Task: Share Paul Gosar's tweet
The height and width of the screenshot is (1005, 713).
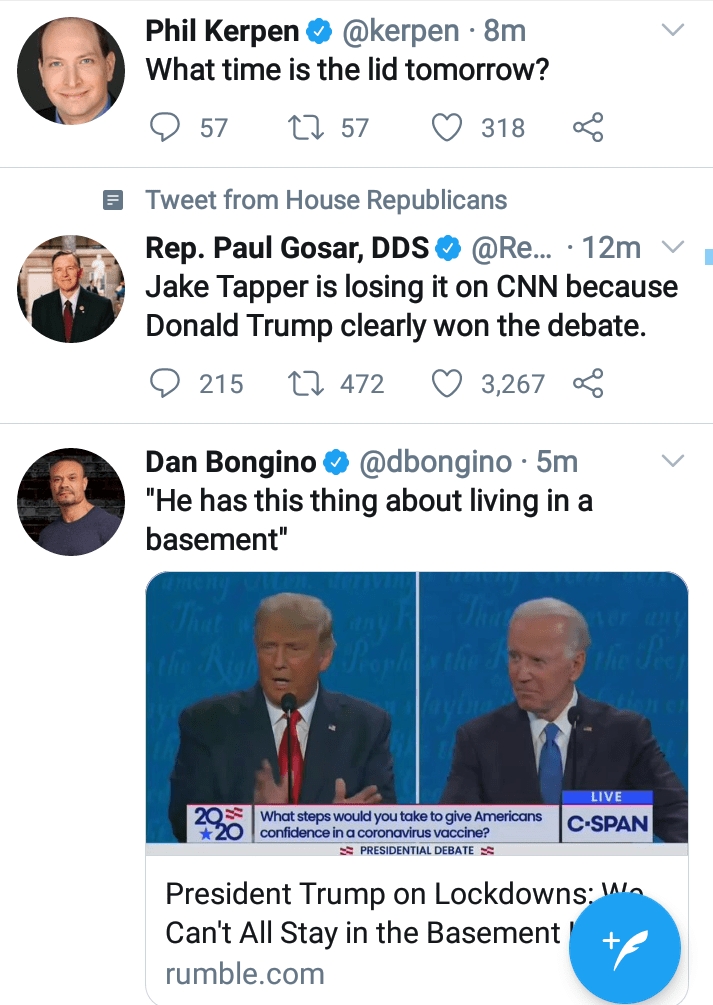Action: pos(588,383)
